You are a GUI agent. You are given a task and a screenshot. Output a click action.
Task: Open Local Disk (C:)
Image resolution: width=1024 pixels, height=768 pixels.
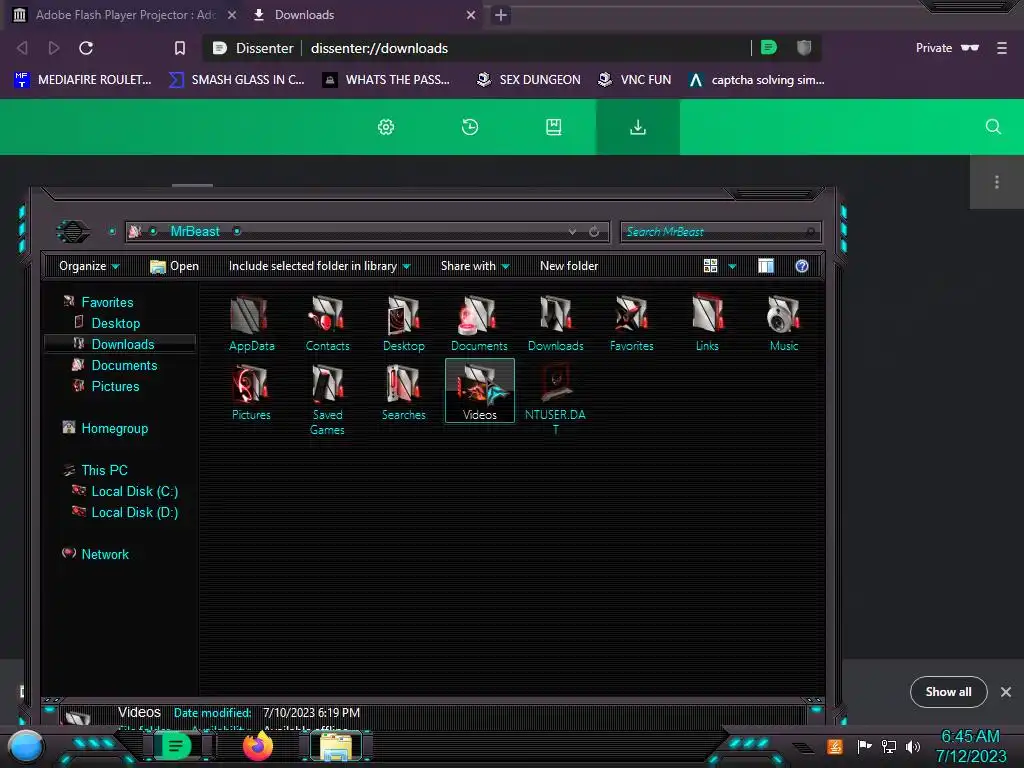134,491
